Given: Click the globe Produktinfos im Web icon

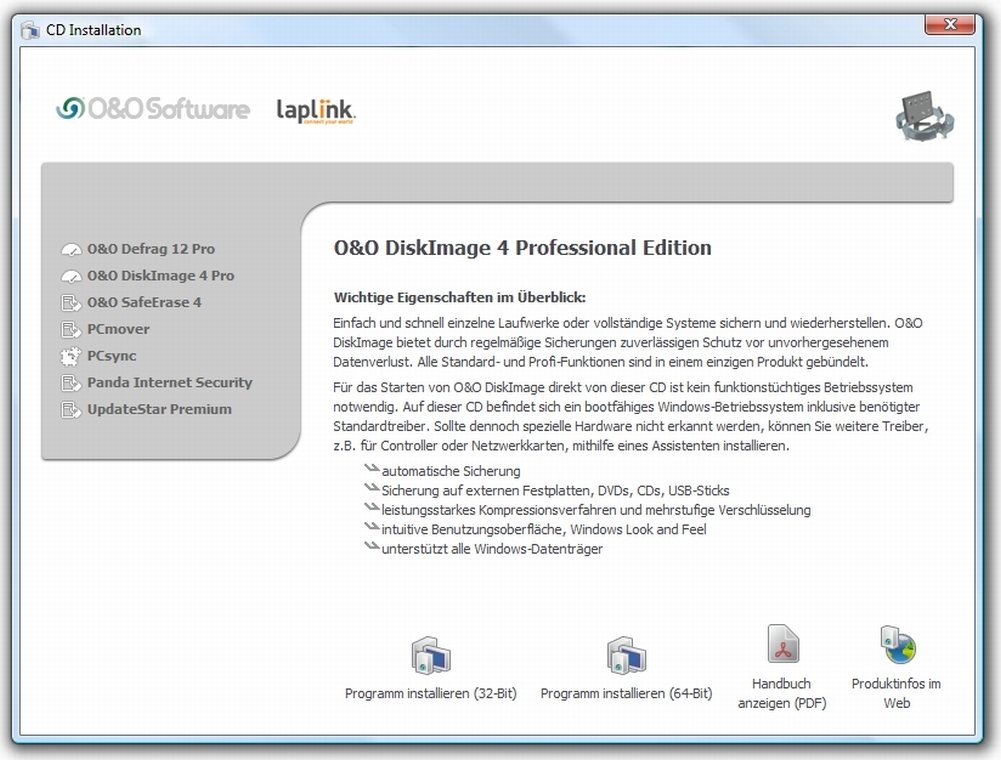Looking at the screenshot, I should click(898, 645).
